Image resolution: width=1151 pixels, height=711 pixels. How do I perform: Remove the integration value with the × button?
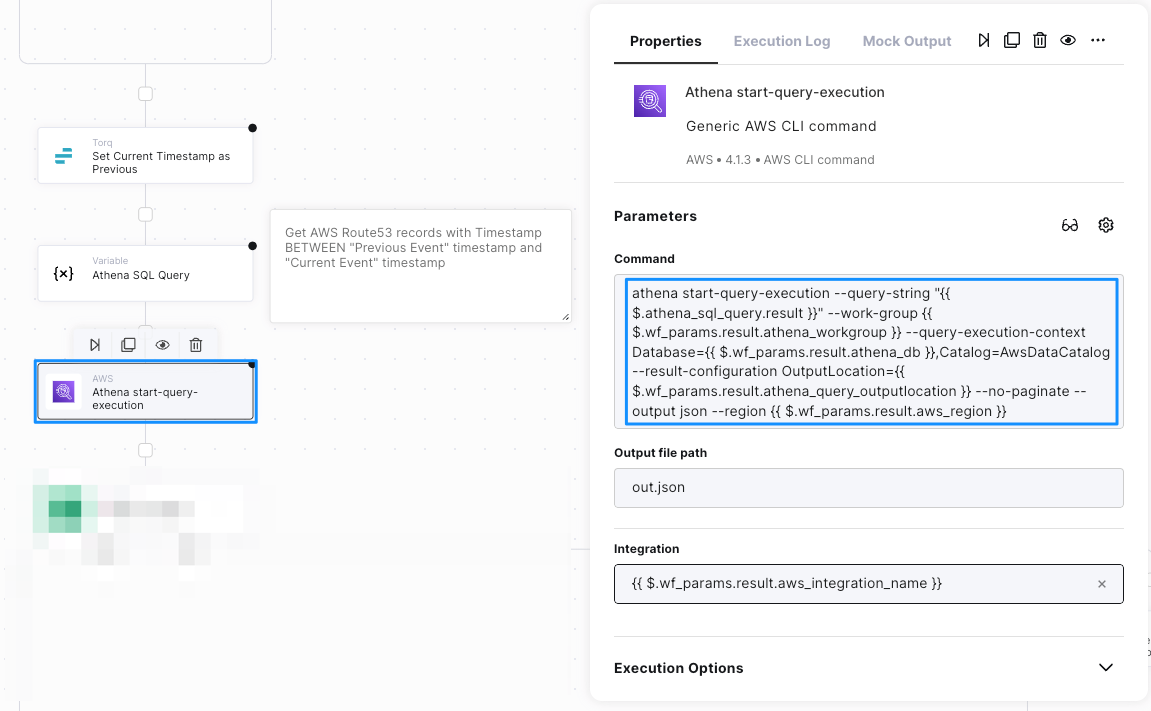coord(1101,583)
